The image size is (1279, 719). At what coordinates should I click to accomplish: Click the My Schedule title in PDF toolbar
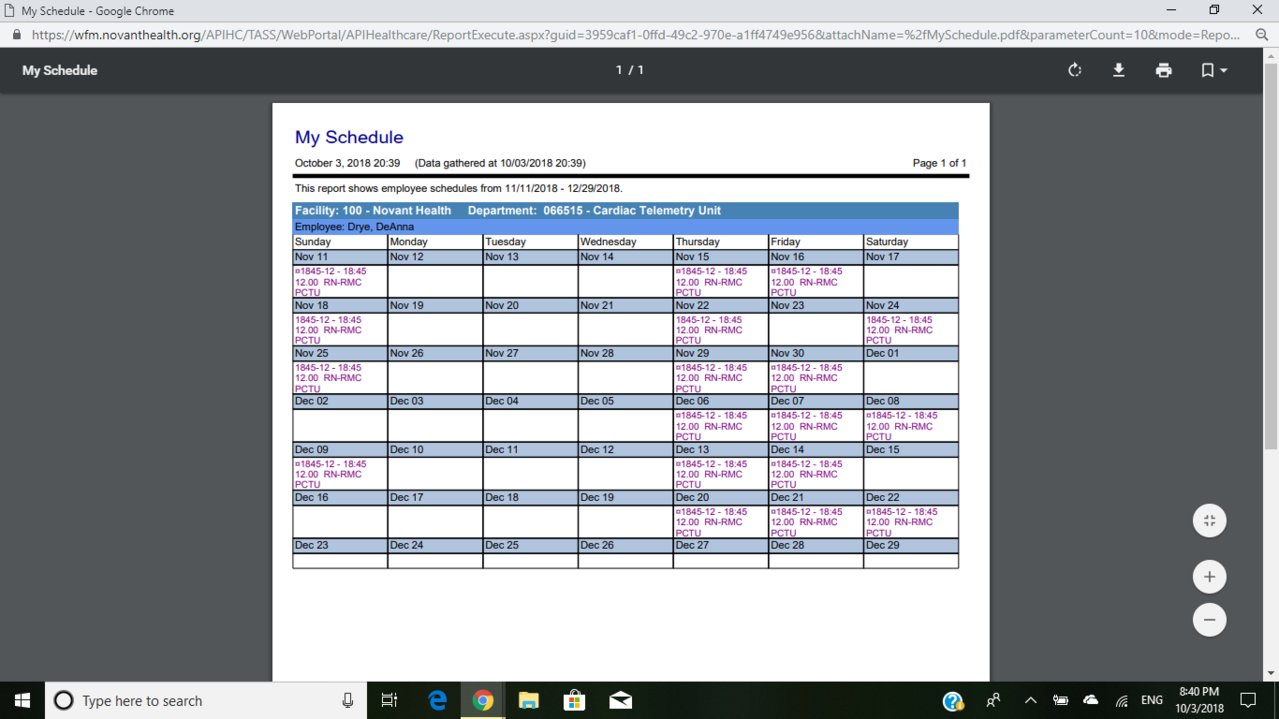(x=60, y=70)
